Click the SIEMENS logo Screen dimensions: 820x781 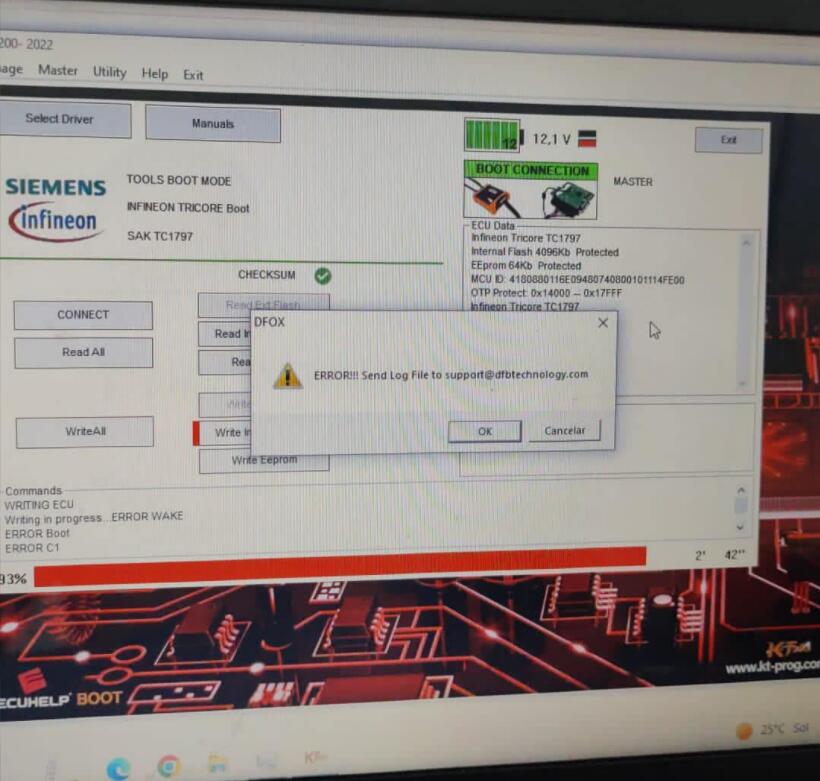coord(55,187)
